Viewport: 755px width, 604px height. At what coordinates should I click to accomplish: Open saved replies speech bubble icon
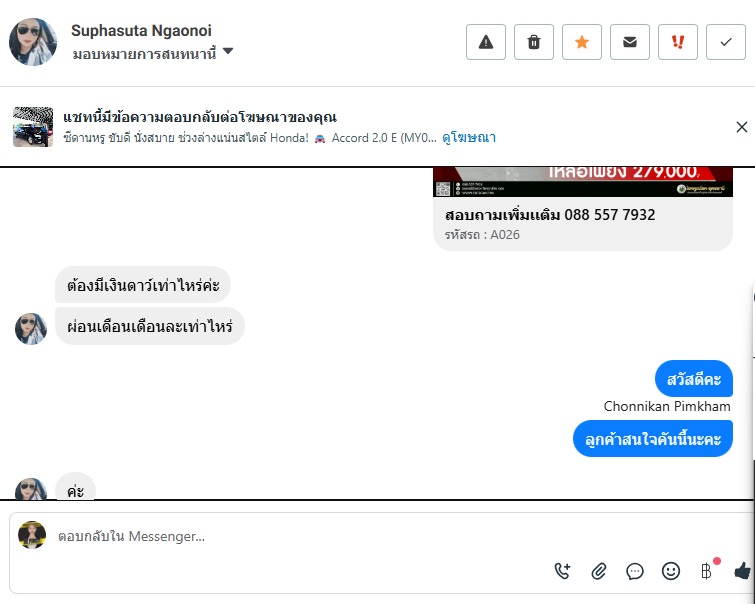(635, 571)
